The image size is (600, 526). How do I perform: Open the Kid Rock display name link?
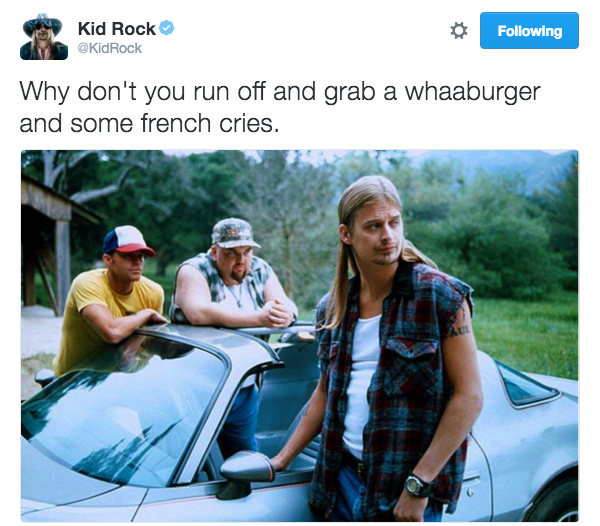coord(117,29)
